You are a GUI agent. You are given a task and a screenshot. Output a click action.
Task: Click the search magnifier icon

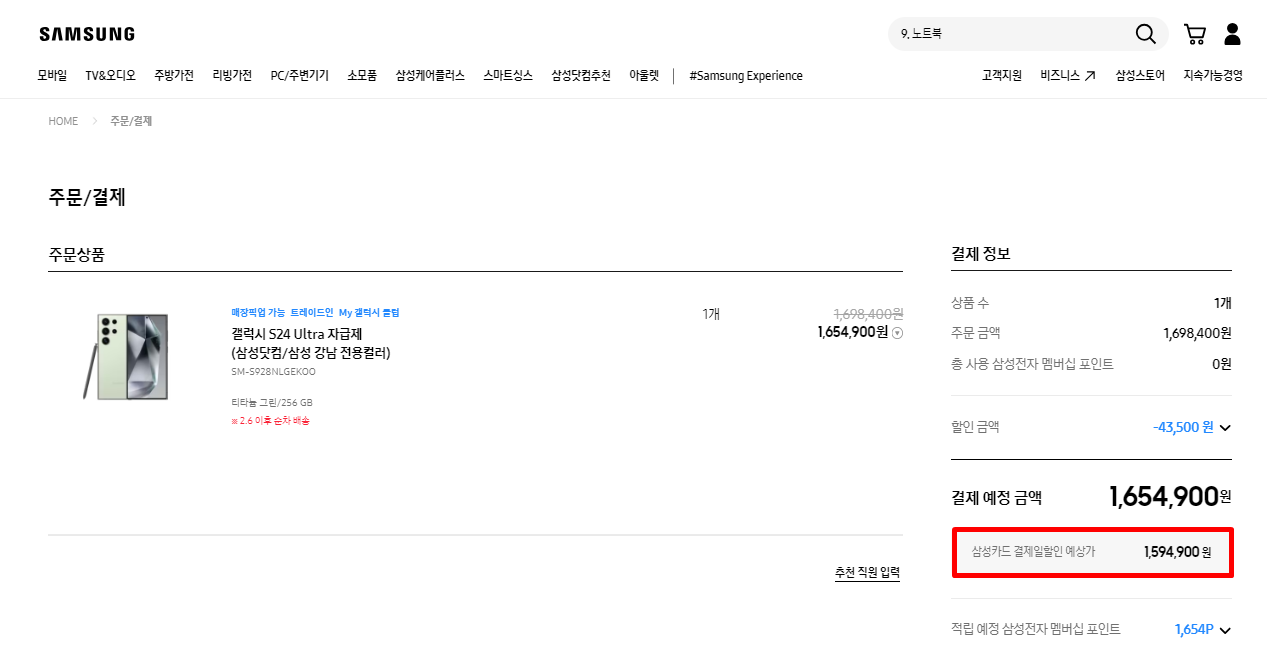tap(1144, 33)
